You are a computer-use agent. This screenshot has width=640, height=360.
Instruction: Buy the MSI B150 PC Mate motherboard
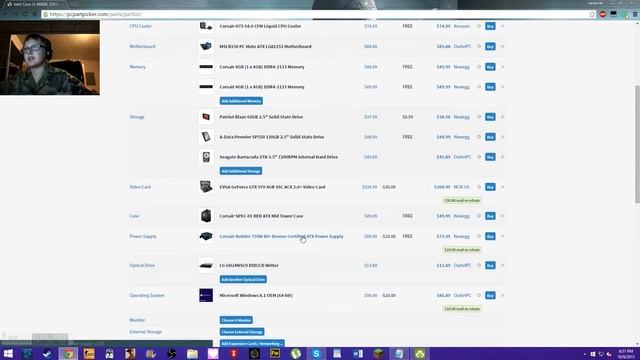(x=490, y=47)
